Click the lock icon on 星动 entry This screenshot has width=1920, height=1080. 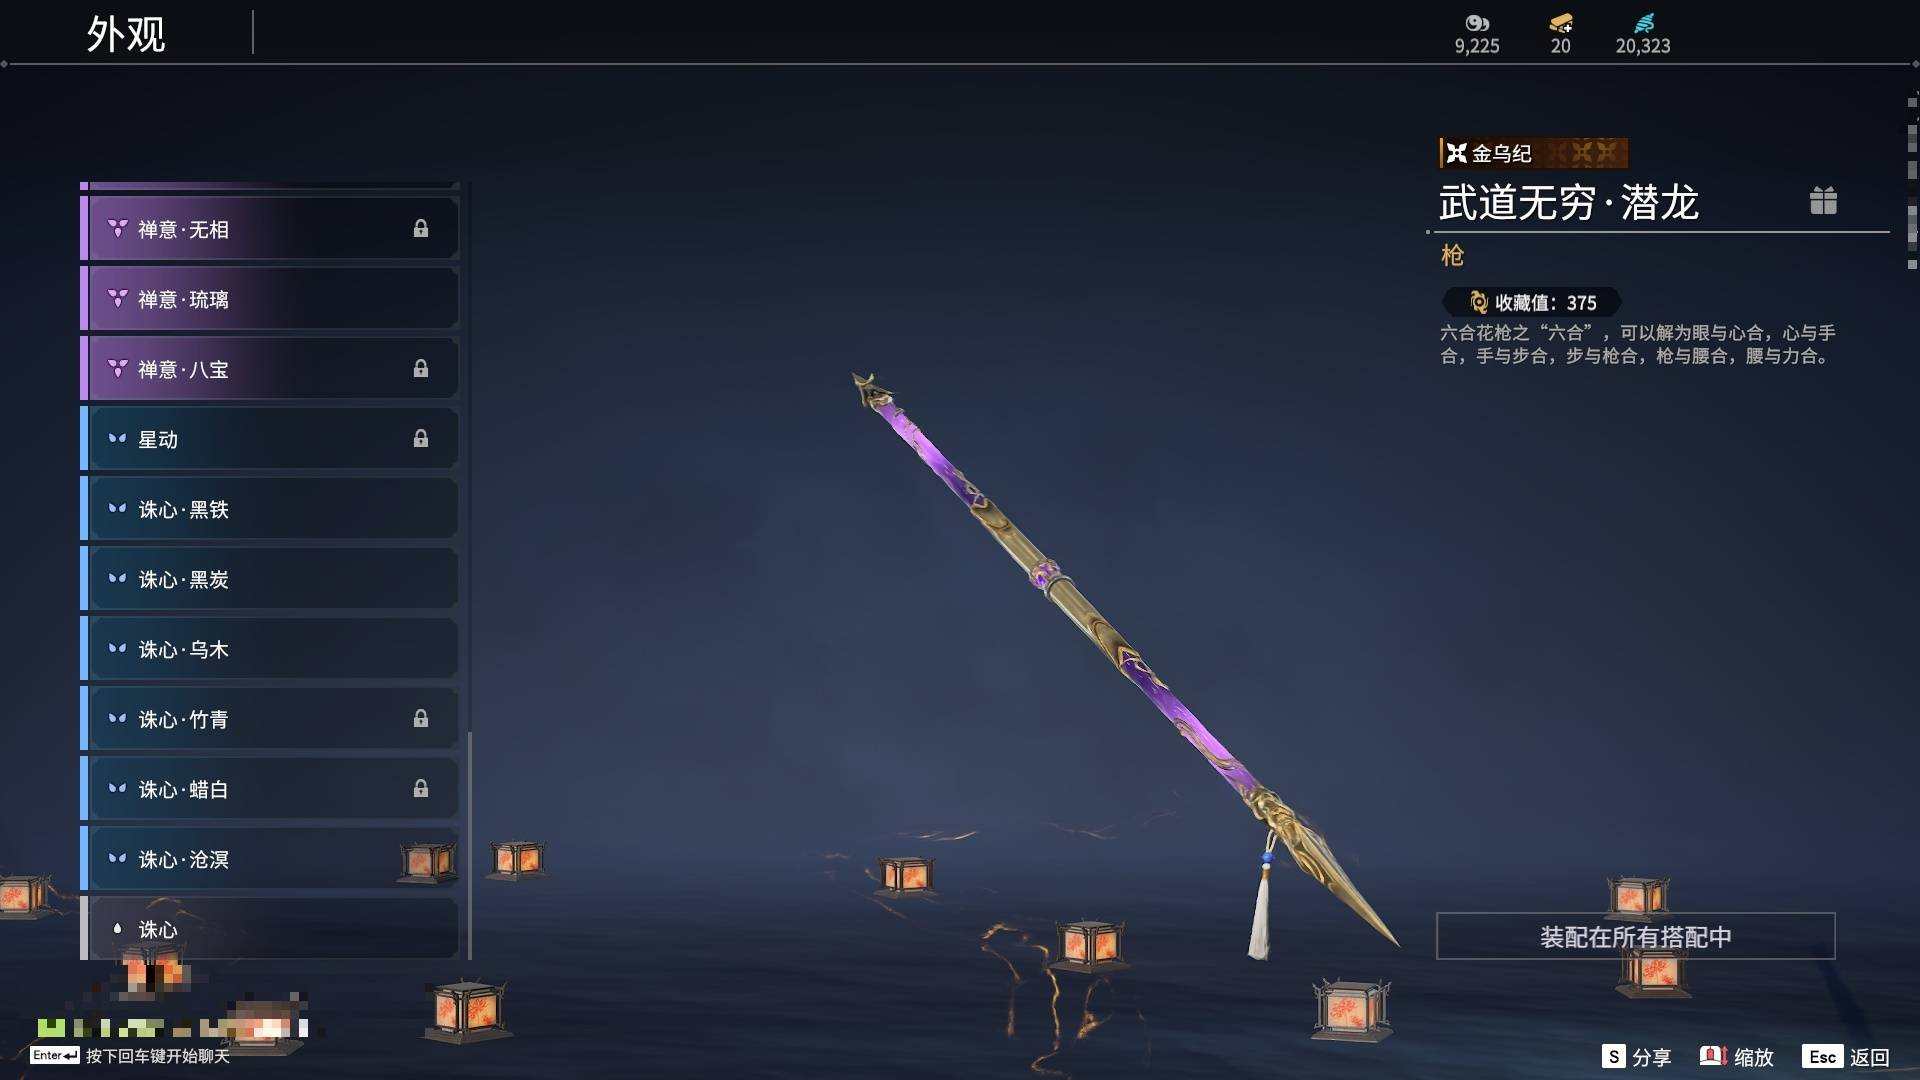click(421, 439)
